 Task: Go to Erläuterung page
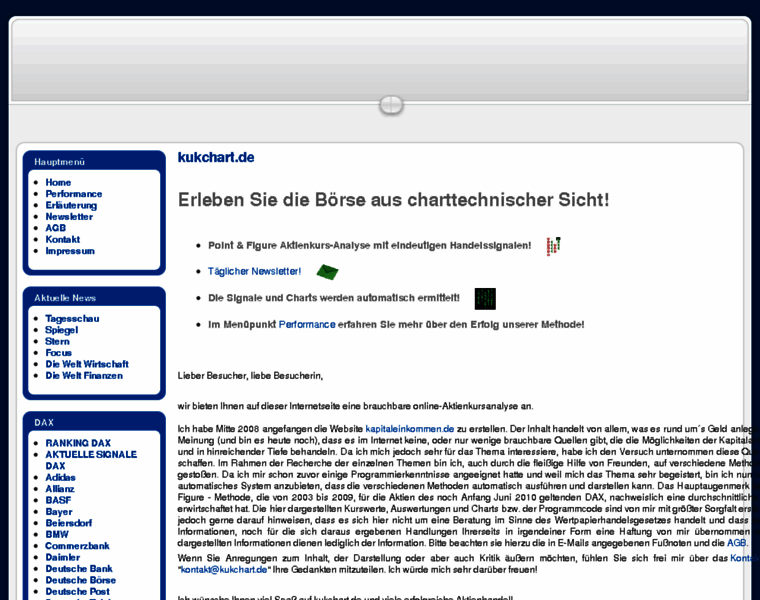click(x=71, y=205)
